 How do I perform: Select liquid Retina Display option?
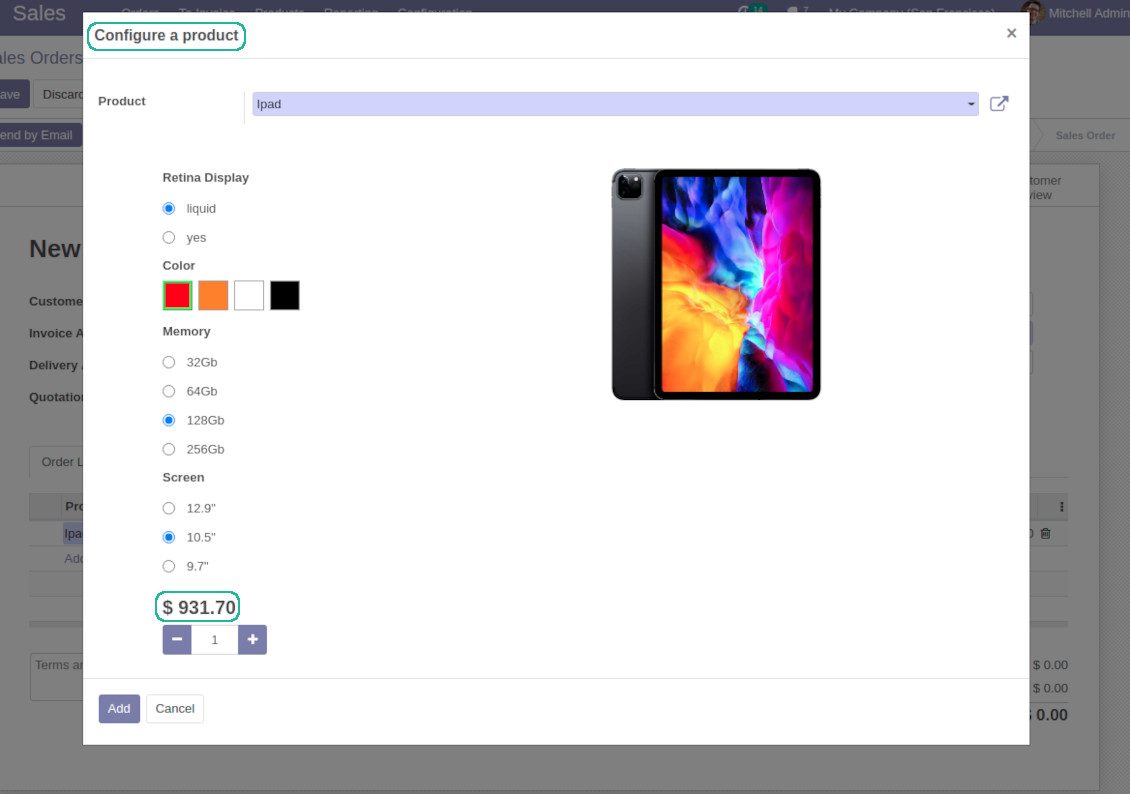coord(169,208)
